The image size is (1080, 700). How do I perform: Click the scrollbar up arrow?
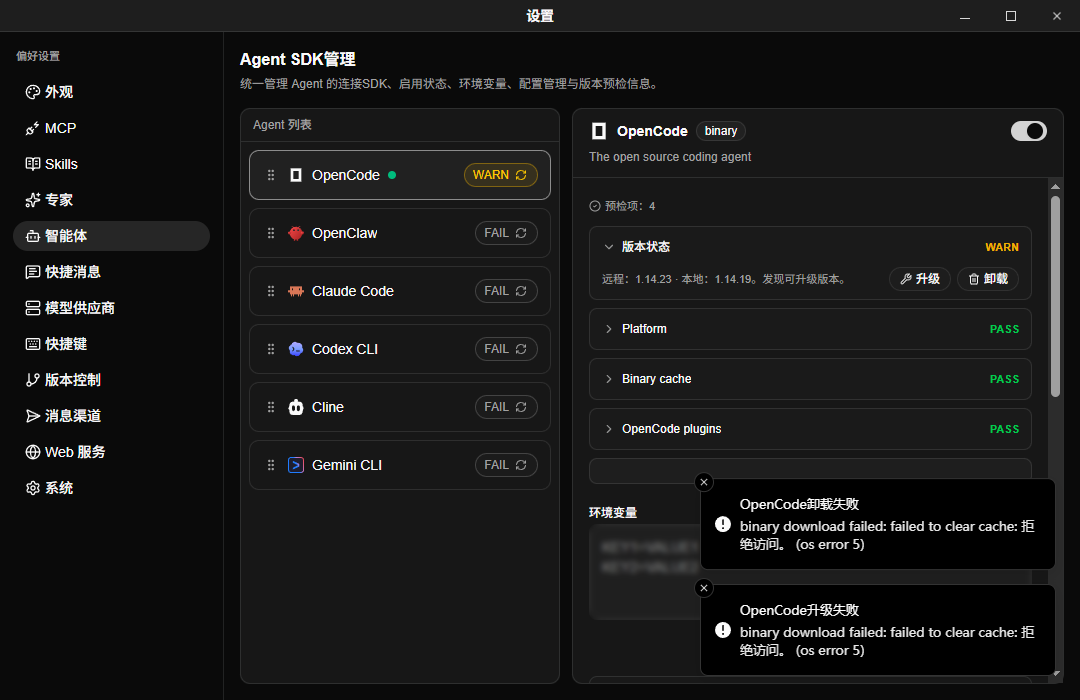1055,187
